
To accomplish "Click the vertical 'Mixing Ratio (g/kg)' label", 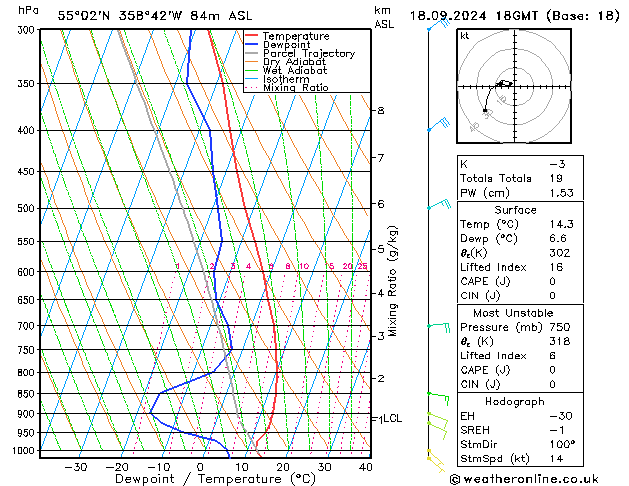I will pyautogui.click(x=392, y=281).
